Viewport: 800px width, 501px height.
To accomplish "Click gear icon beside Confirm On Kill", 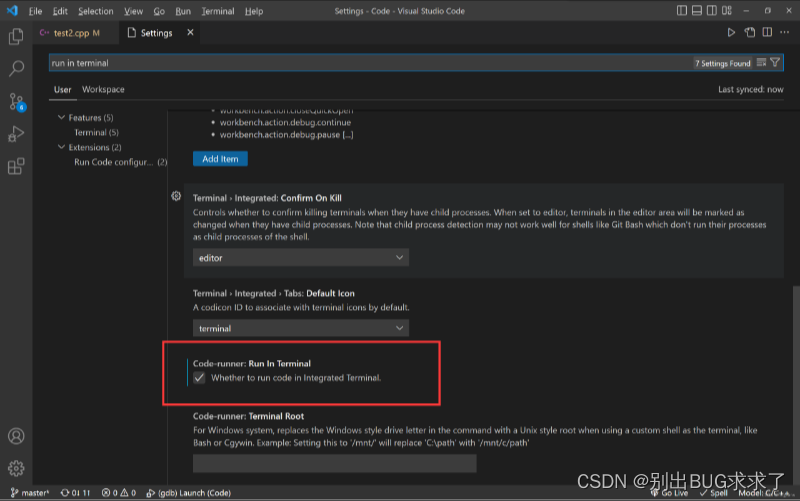I will tap(176, 196).
